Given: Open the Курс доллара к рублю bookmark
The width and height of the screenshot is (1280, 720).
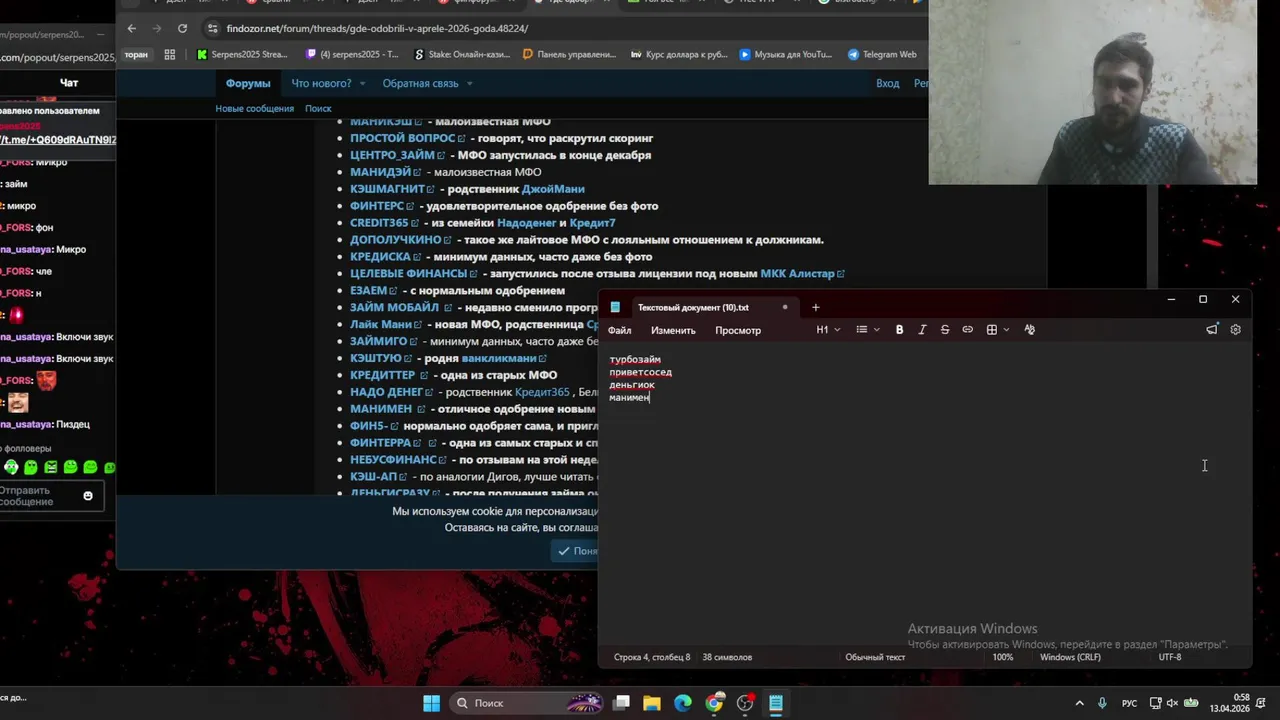Looking at the screenshot, I should [679, 54].
